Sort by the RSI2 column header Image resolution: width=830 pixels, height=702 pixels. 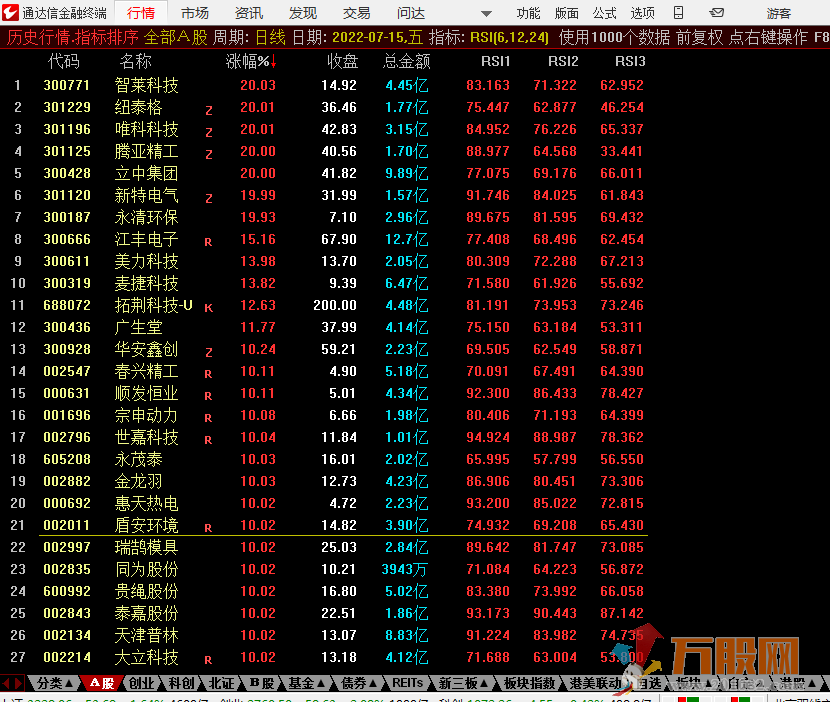click(563, 61)
